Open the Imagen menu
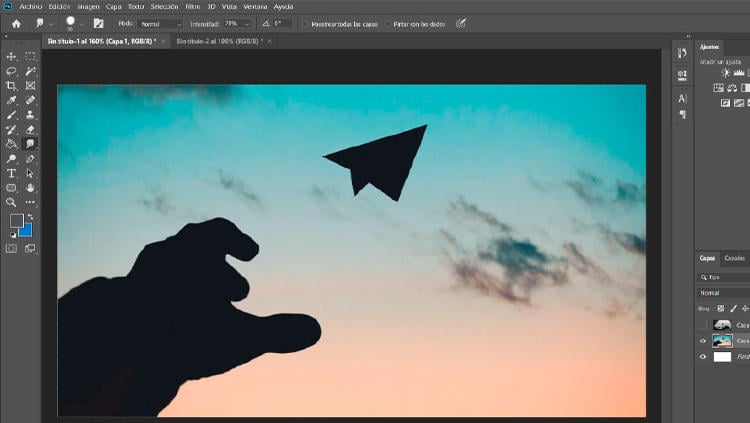The width and height of the screenshot is (750, 423). [88, 7]
